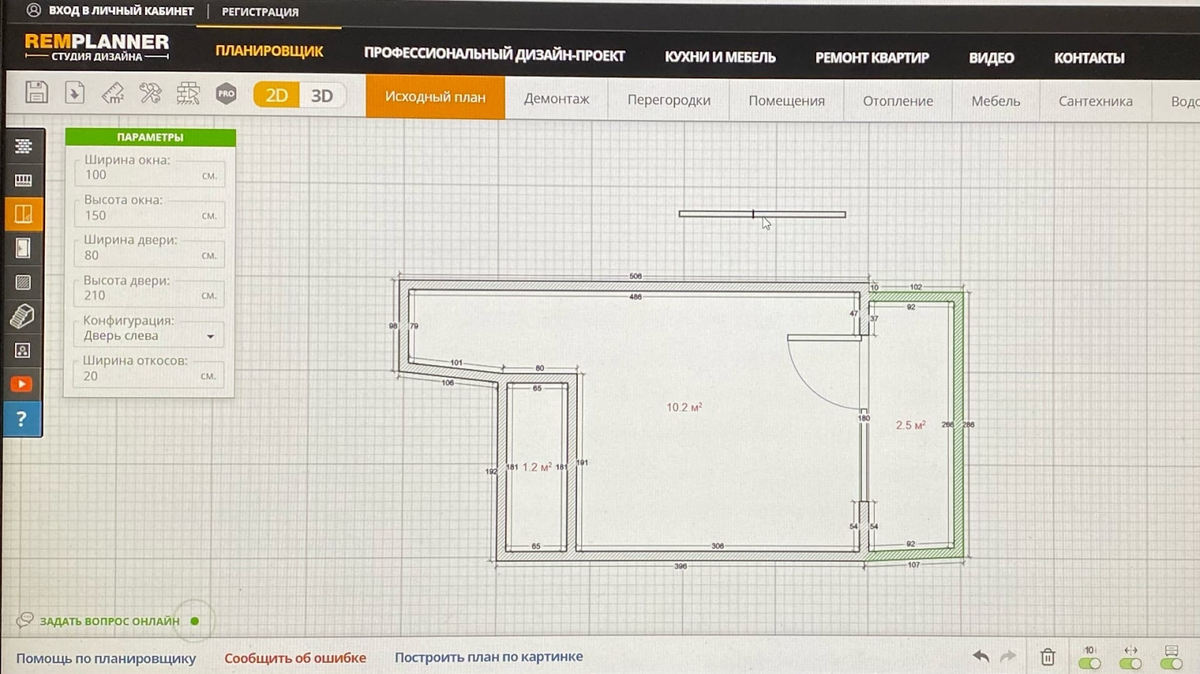Click the 2.5 м² room area label
Viewport: 1200px width, 674px height.
pyautogui.click(x=910, y=425)
